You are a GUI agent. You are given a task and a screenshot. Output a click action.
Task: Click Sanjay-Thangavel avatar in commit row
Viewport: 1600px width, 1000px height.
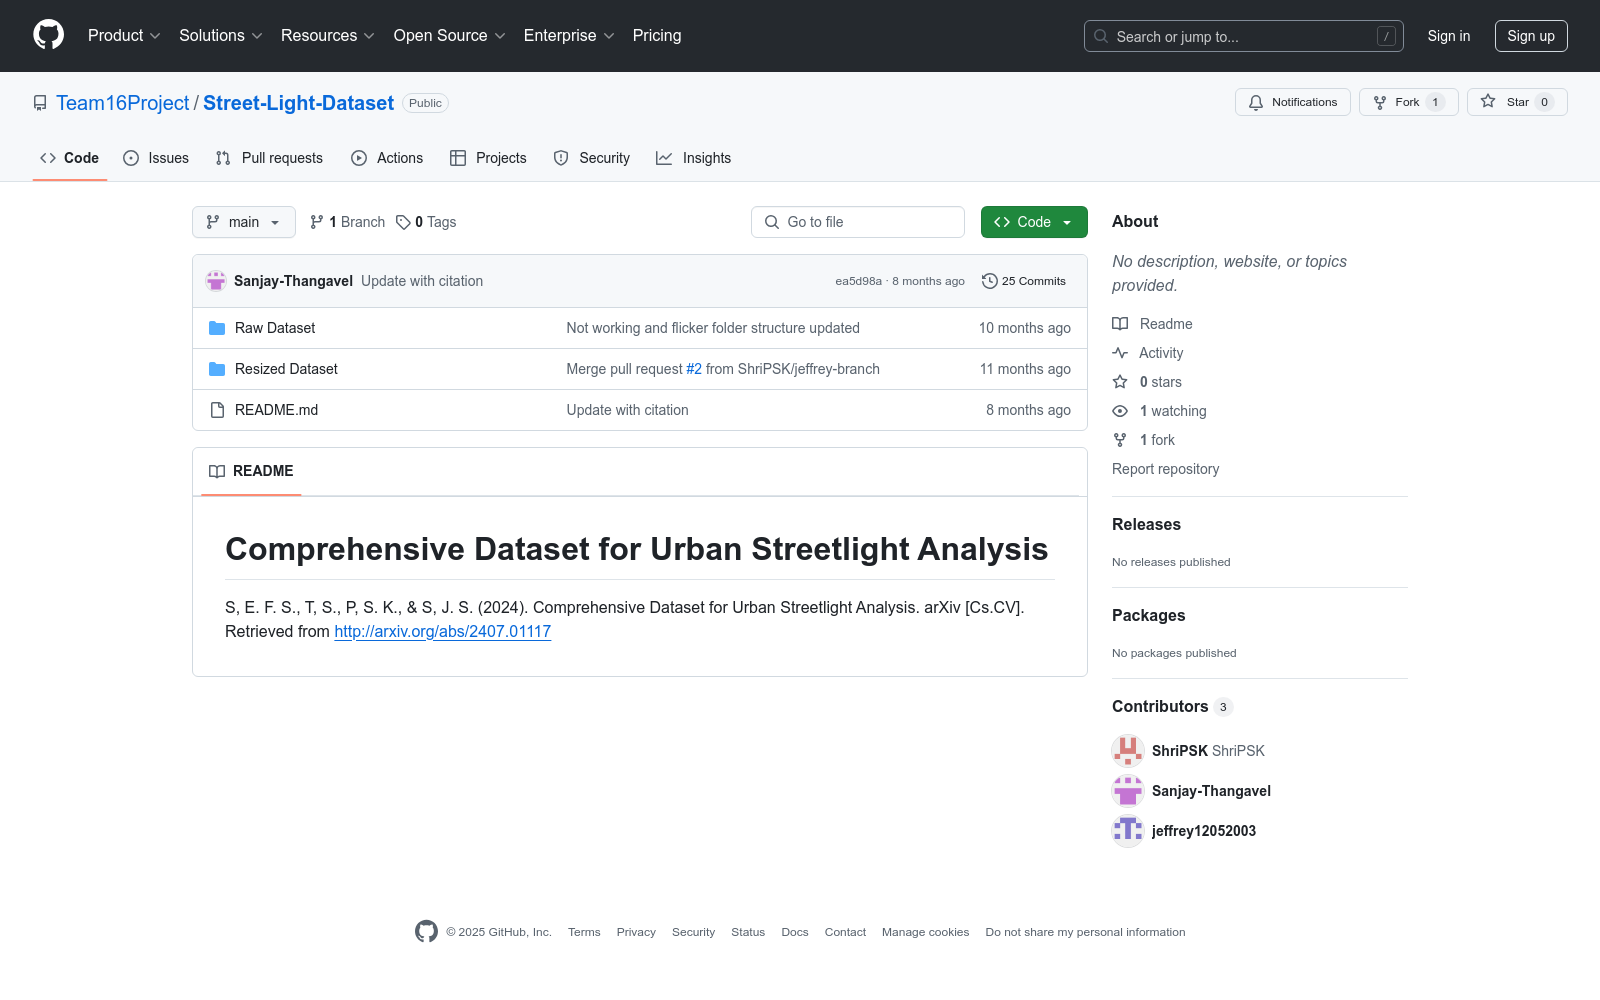click(216, 281)
